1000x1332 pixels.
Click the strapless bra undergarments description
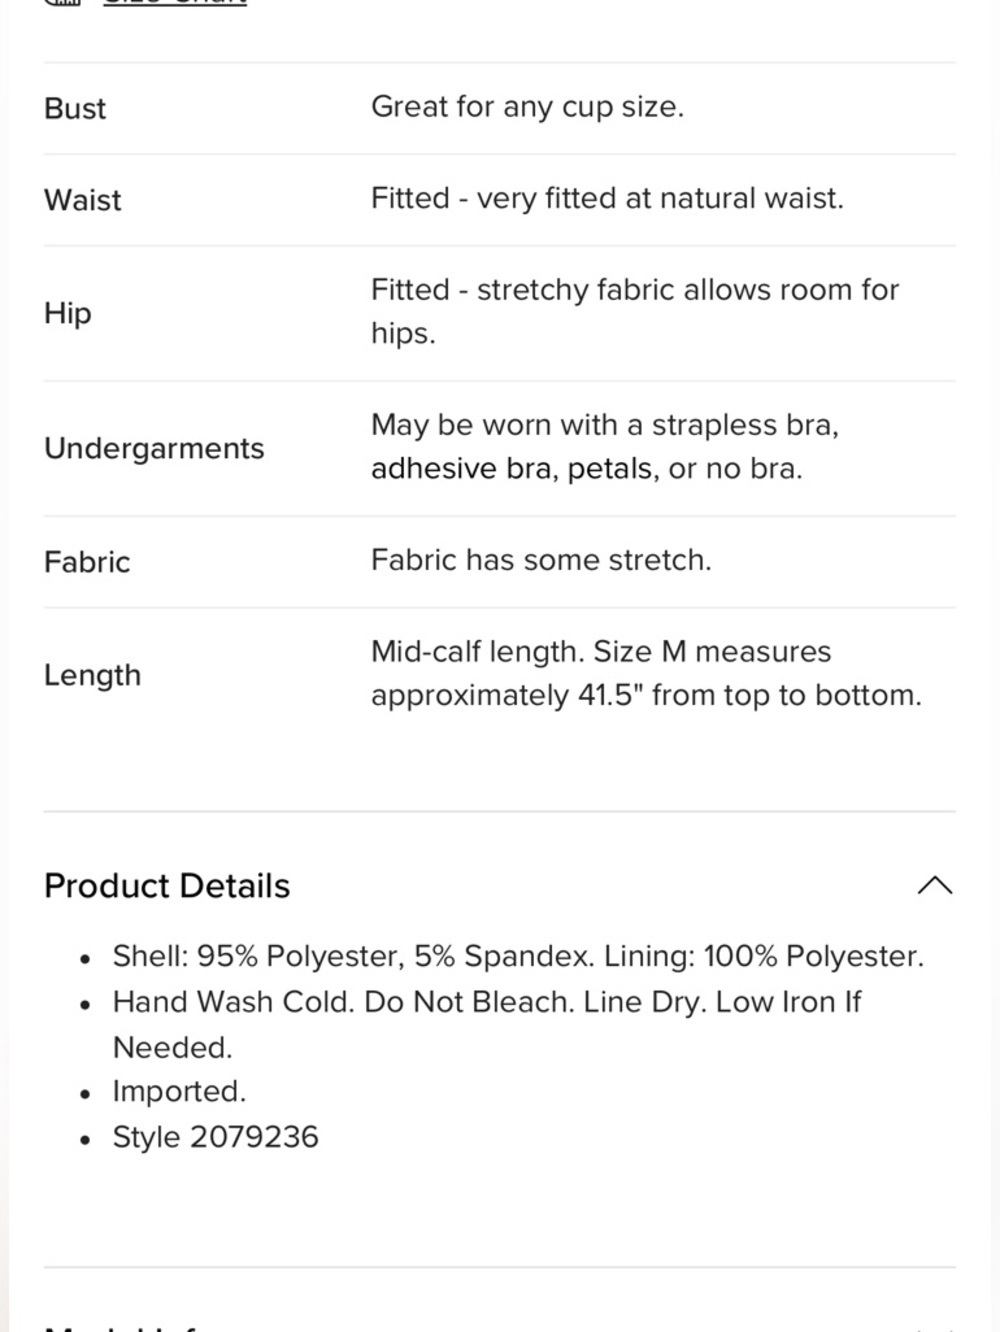(x=605, y=446)
